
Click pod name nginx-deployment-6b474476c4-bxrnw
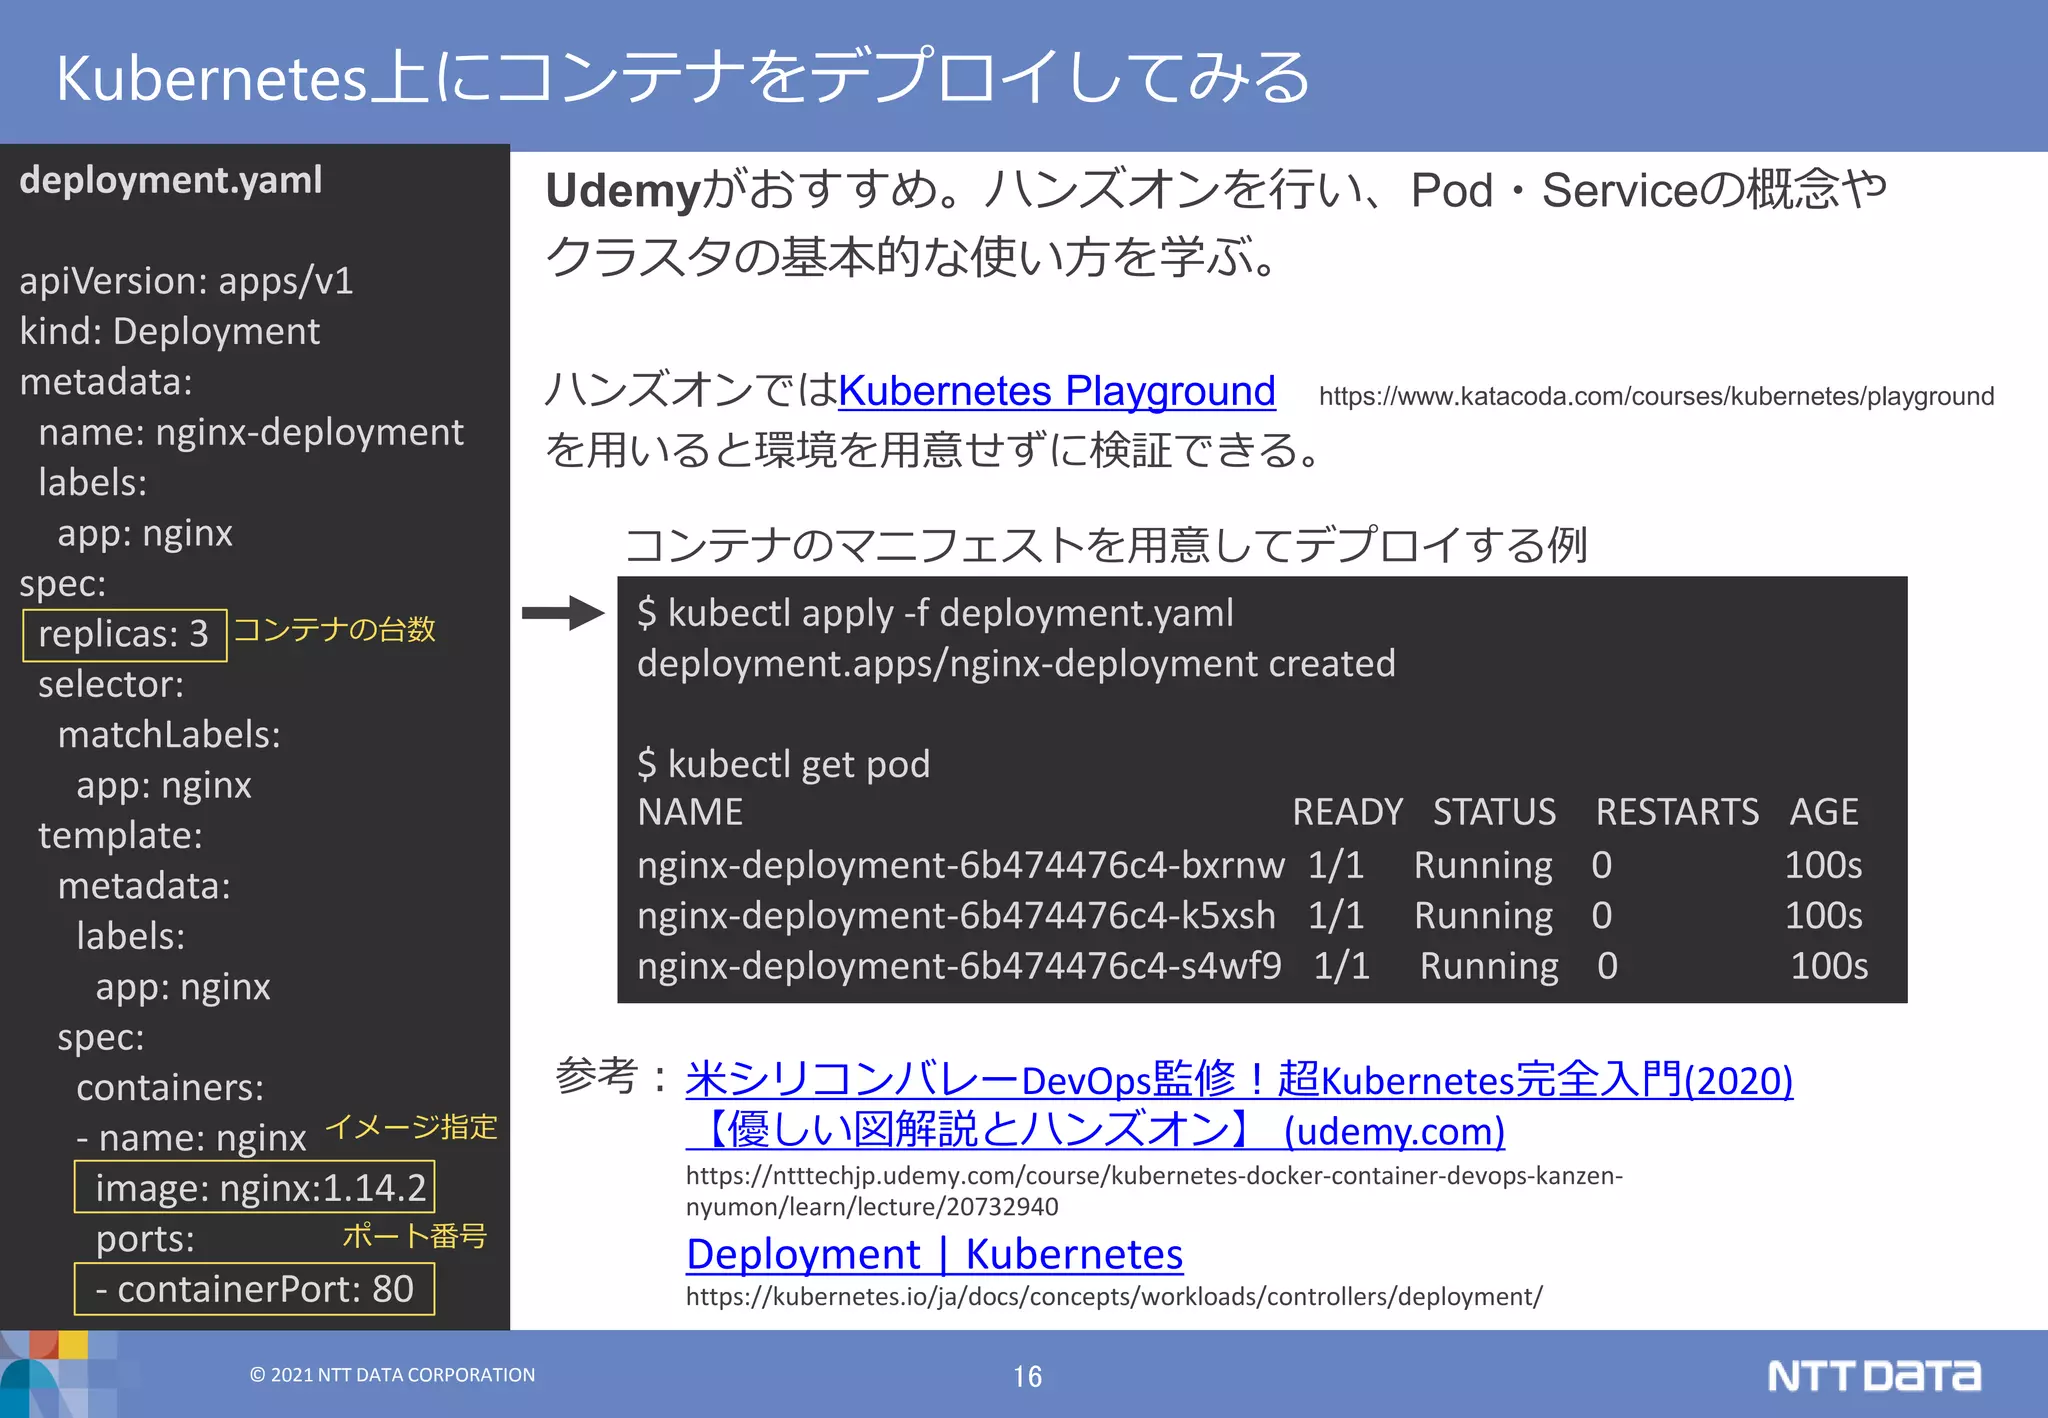pos(961,865)
